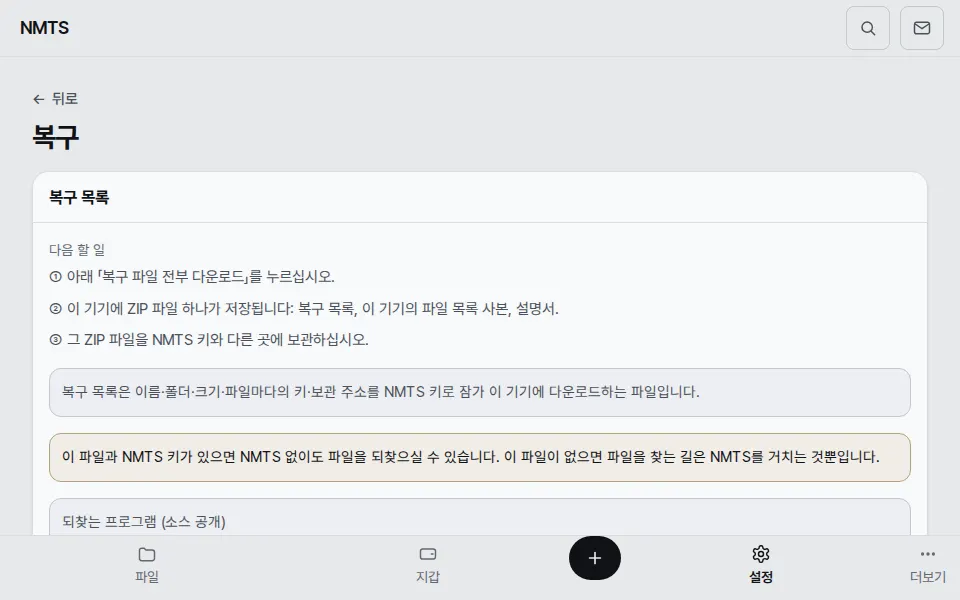The width and height of the screenshot is (960, 600).
Task: Open the 파일 tab
Action: pyautogui.click(x=147, y=564)
